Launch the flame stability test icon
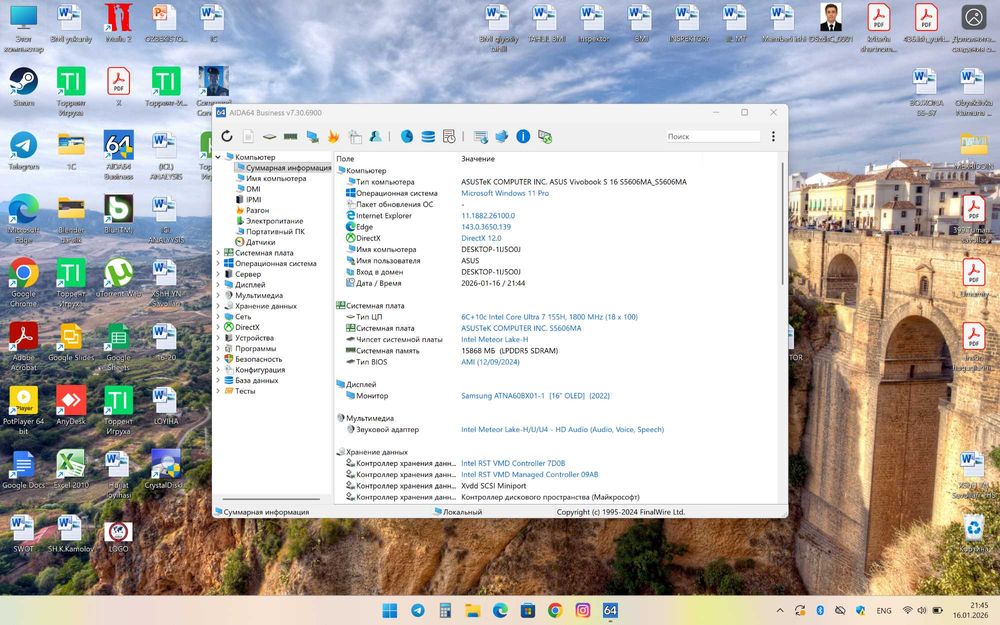Screen dimensions: 1000x625 point(334,136)
